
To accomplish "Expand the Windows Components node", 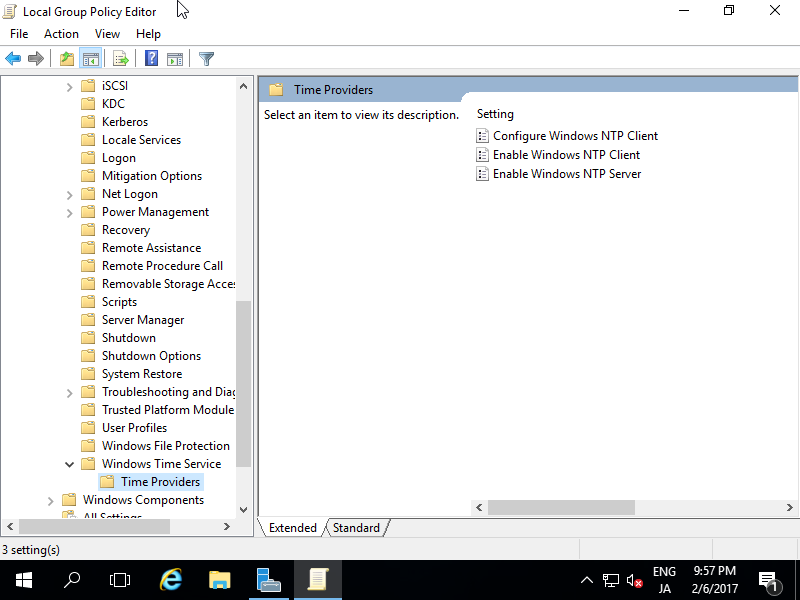I will tap(50, 499).
